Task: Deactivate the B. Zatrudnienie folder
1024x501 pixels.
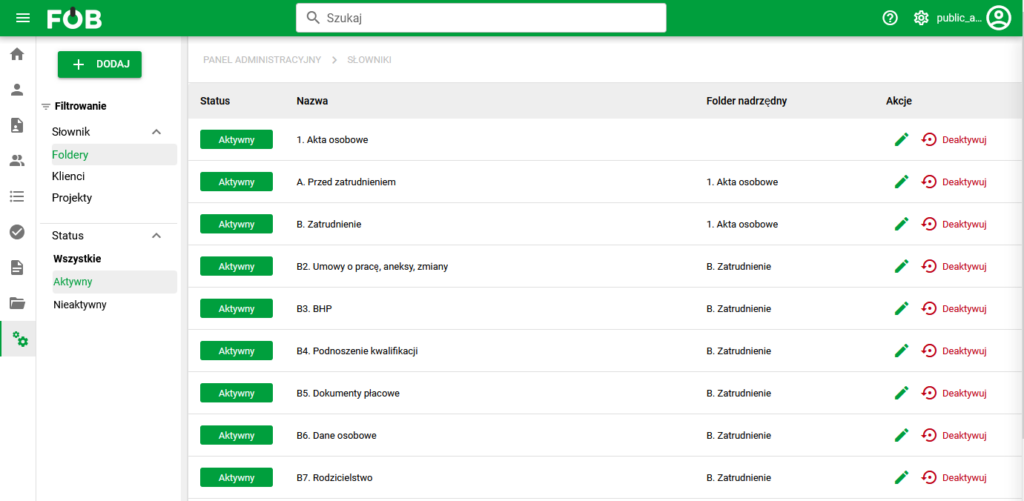Action: 954,224
